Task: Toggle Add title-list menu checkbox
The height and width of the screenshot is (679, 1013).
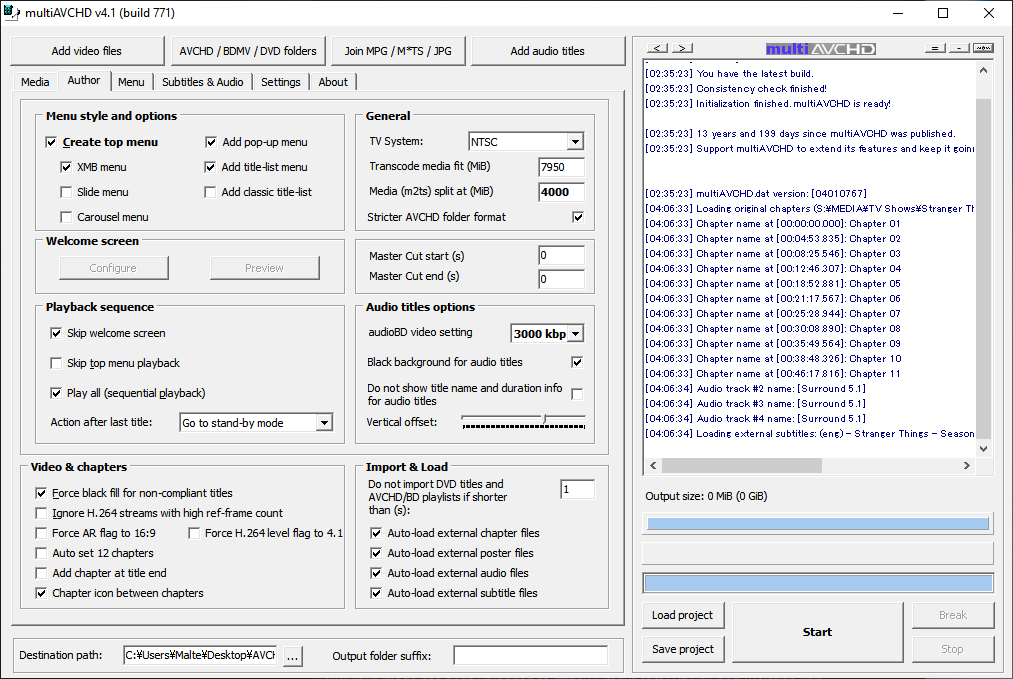Action: tap(210, 167)
